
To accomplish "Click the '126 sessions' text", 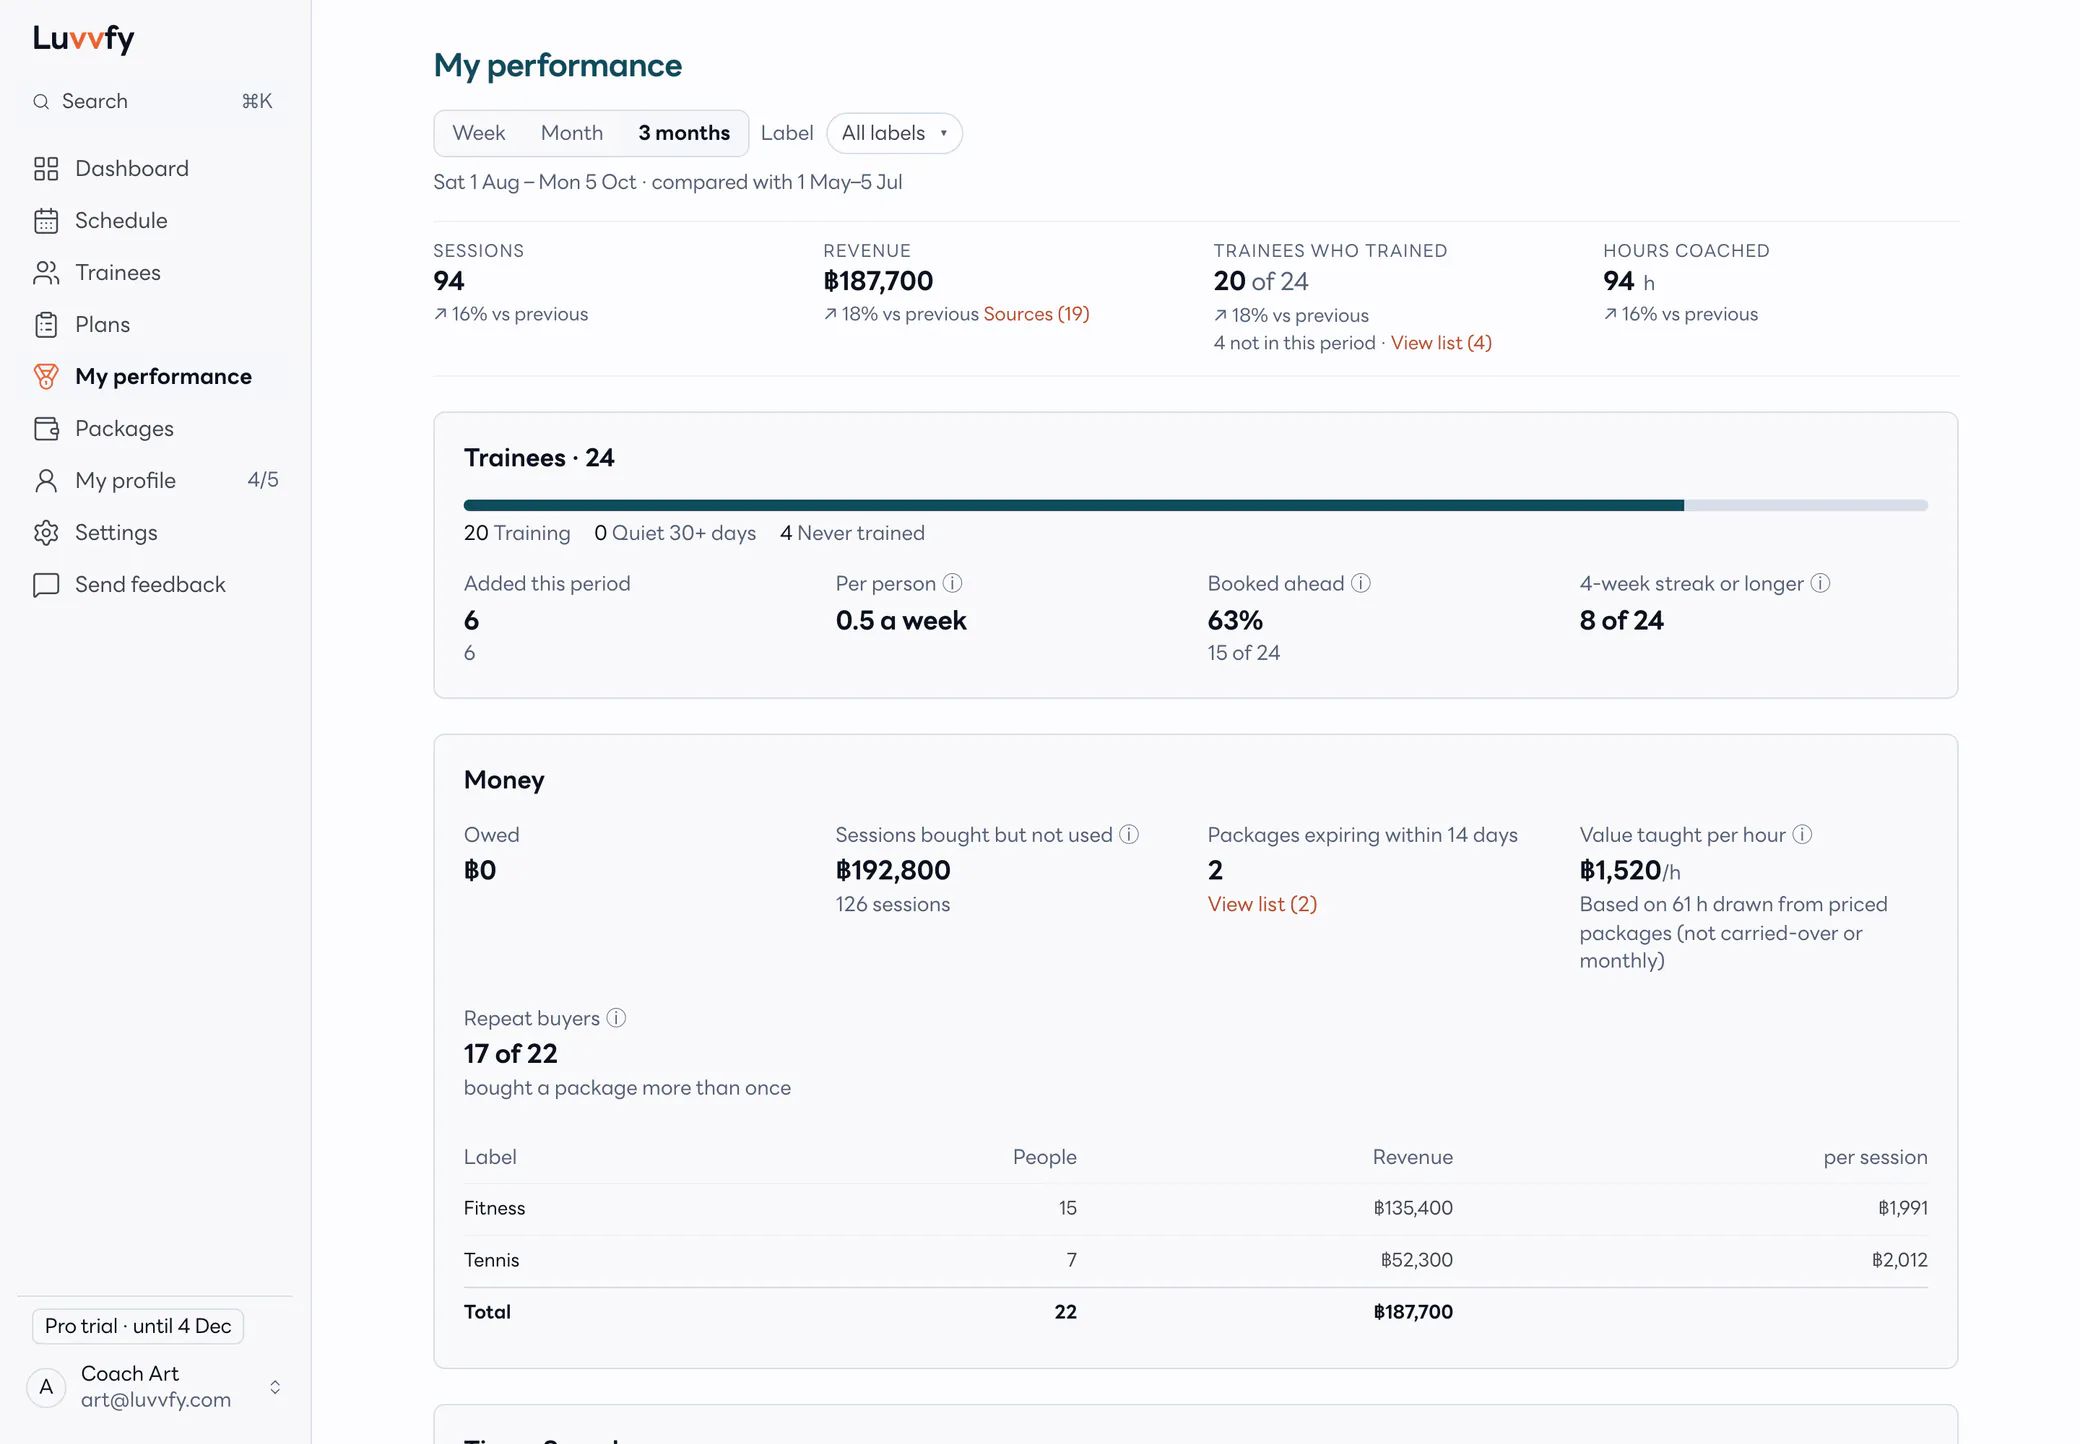I will (893, 904).
